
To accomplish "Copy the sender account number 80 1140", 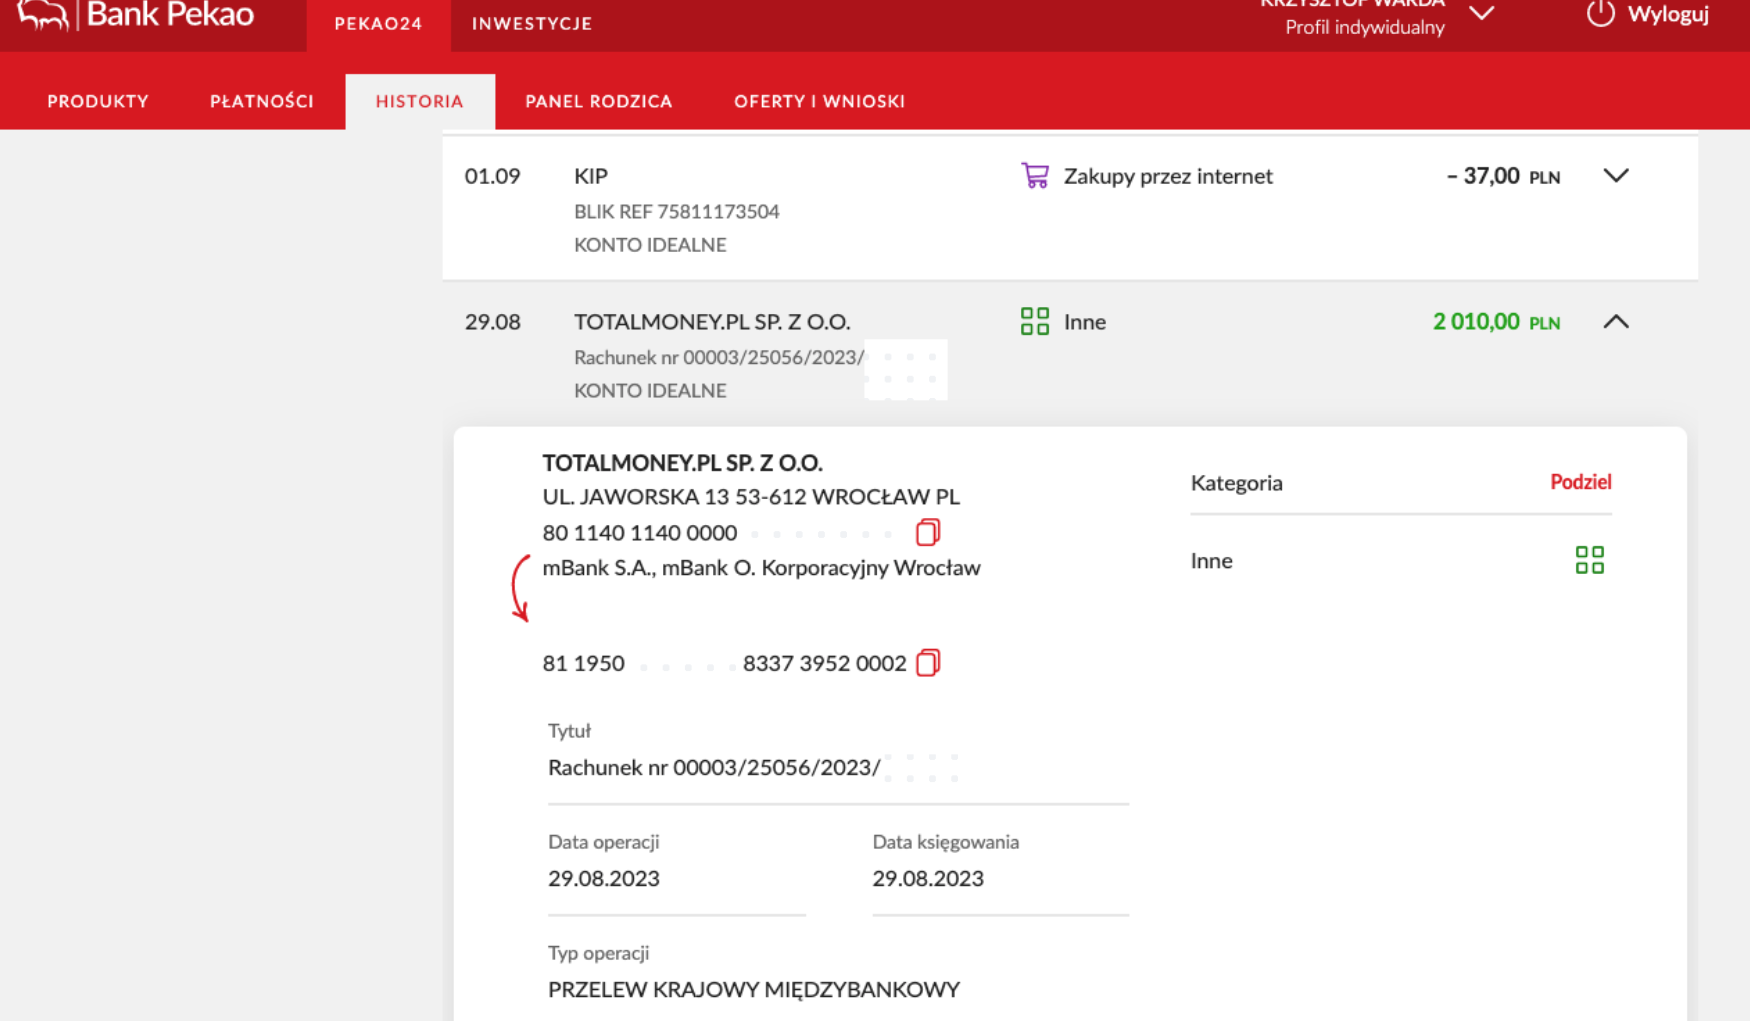I will pos(928,532).
